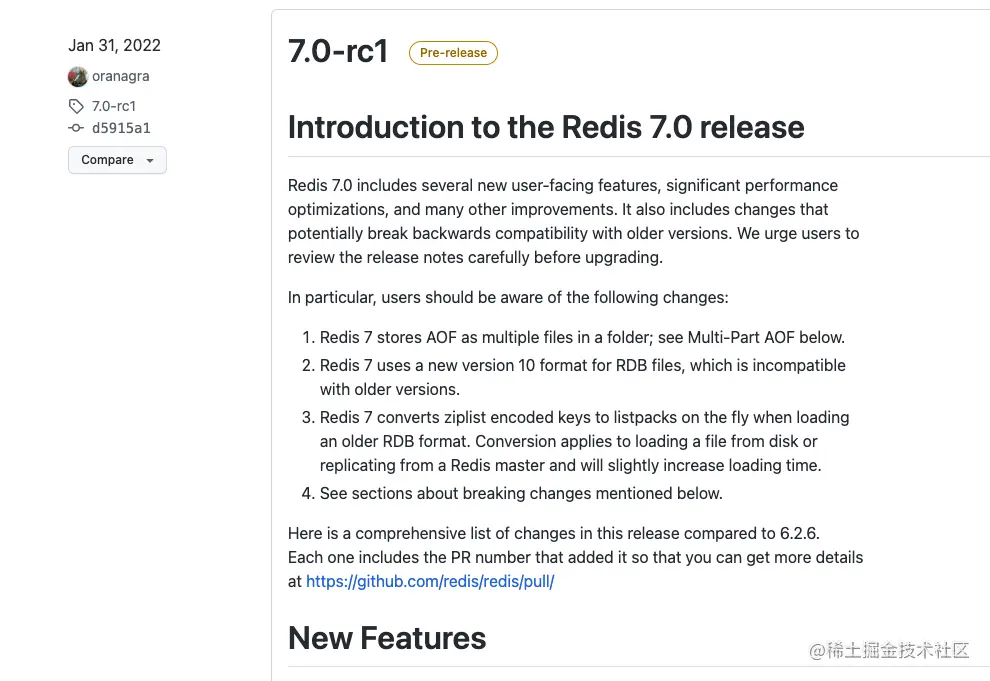Click the tag icon beside 7.0-rc1
The width and height of the screenshot is (990, 681).
tap(77, 106)
